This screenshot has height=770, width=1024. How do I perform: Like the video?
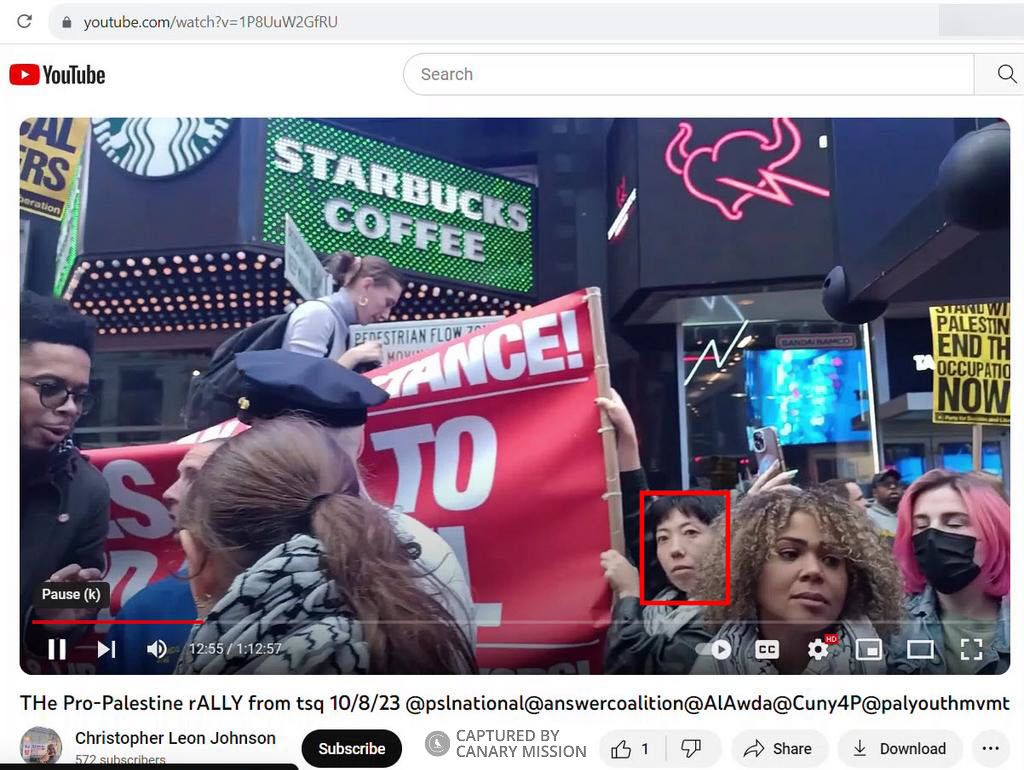click(x=625, y=748)
